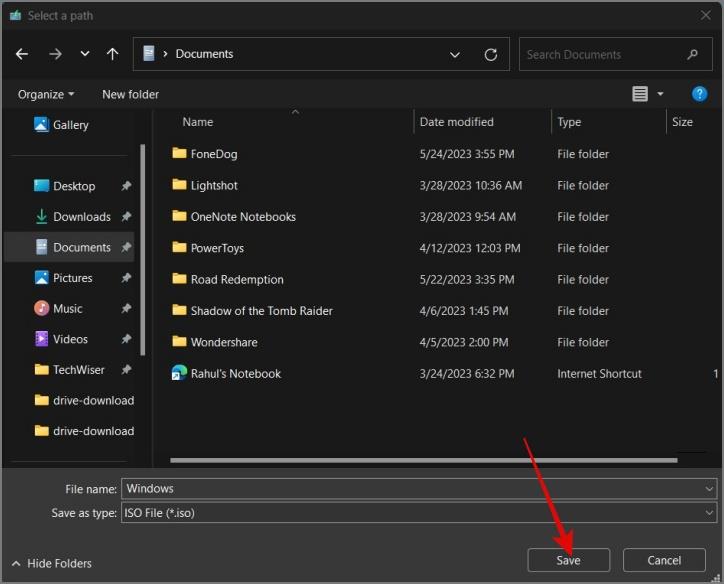Click the File name input field
Screen dimensions: 724x584
point(419,488)
